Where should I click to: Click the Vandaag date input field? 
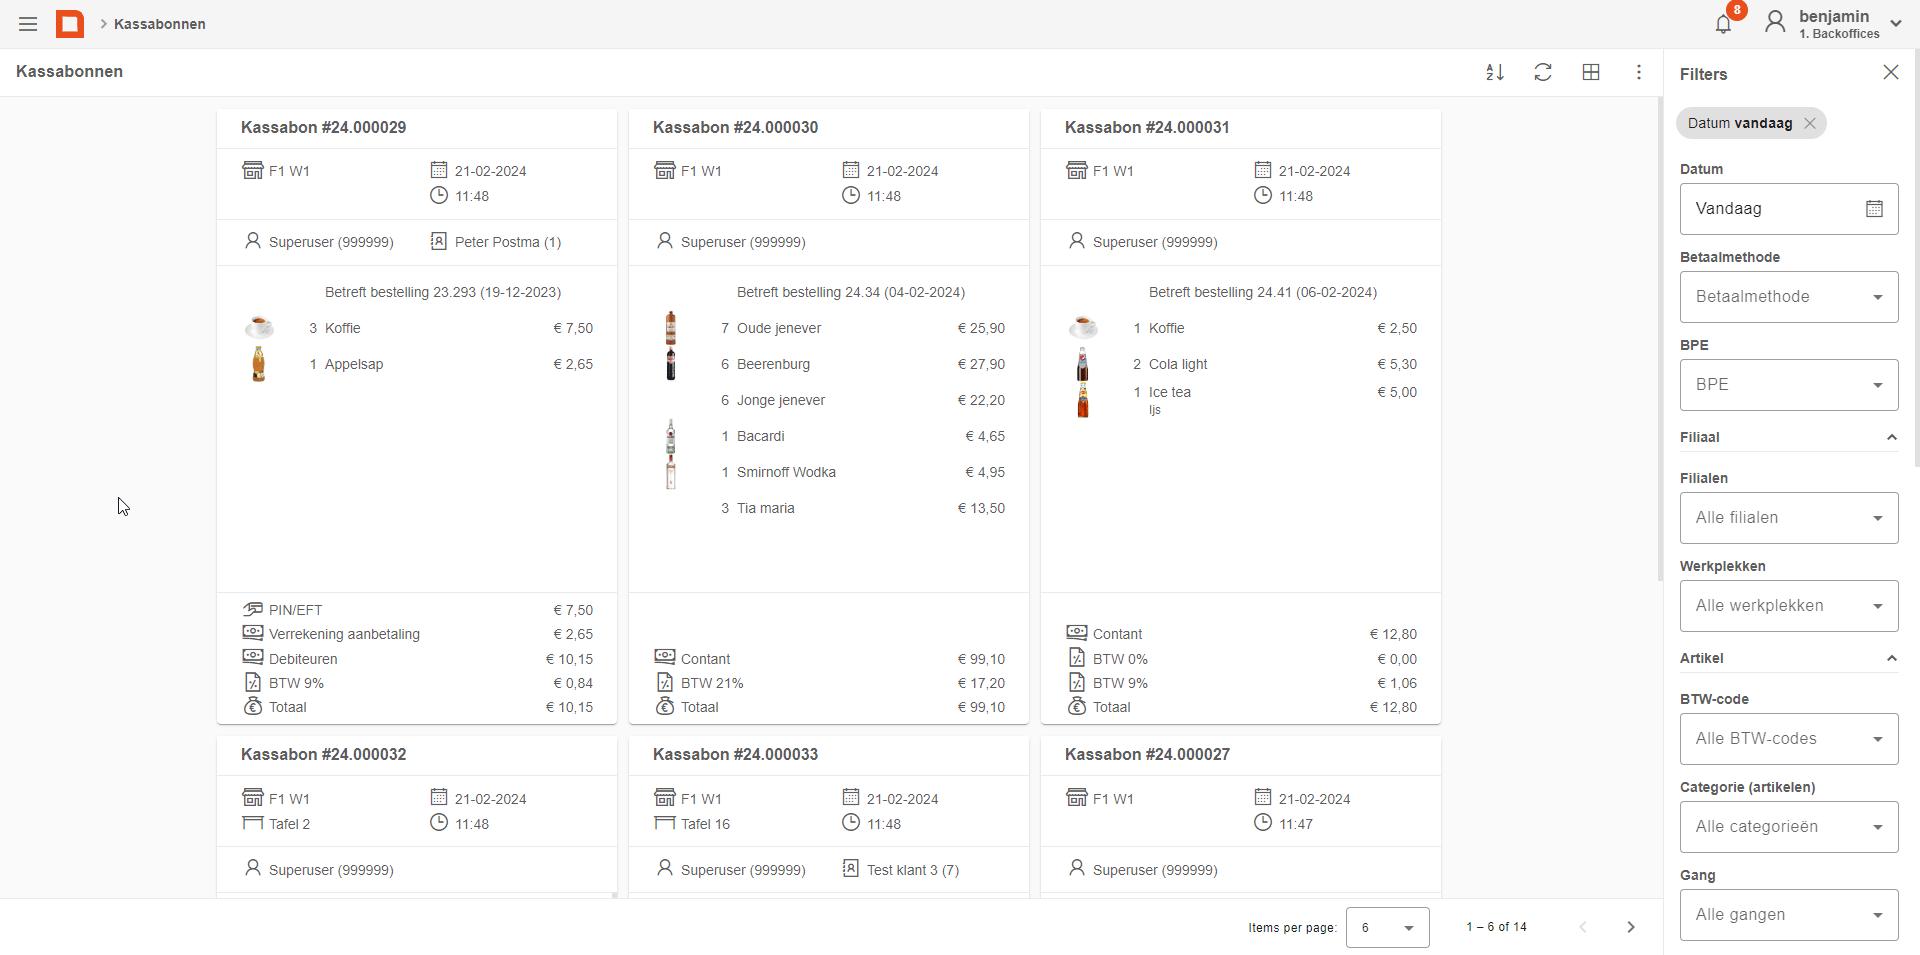click(x=1789, y=209)
